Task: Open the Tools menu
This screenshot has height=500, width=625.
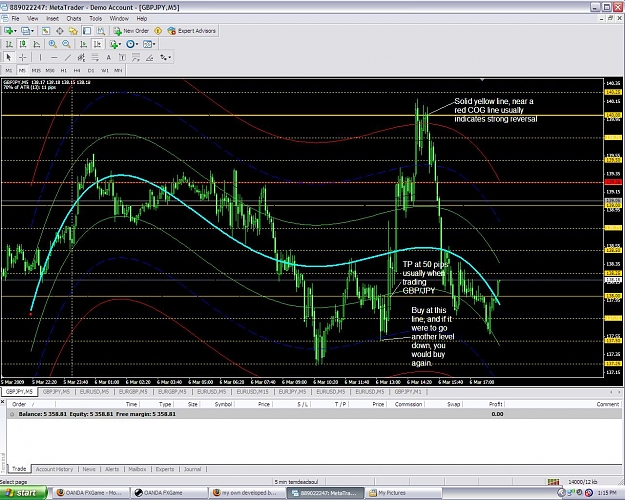Action: tap(95, 18)
